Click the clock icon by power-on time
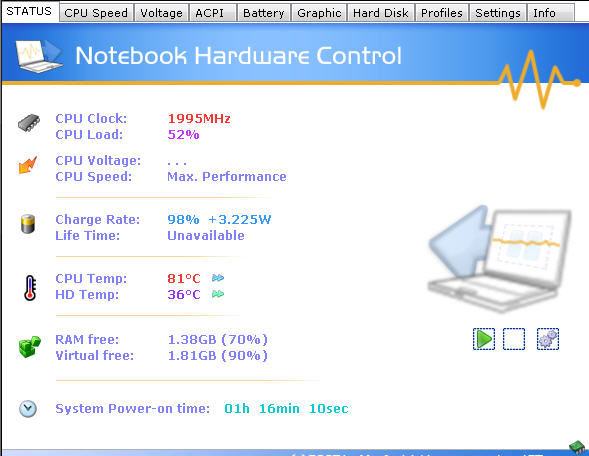589x456 pixels. click(x=28, y=409)
